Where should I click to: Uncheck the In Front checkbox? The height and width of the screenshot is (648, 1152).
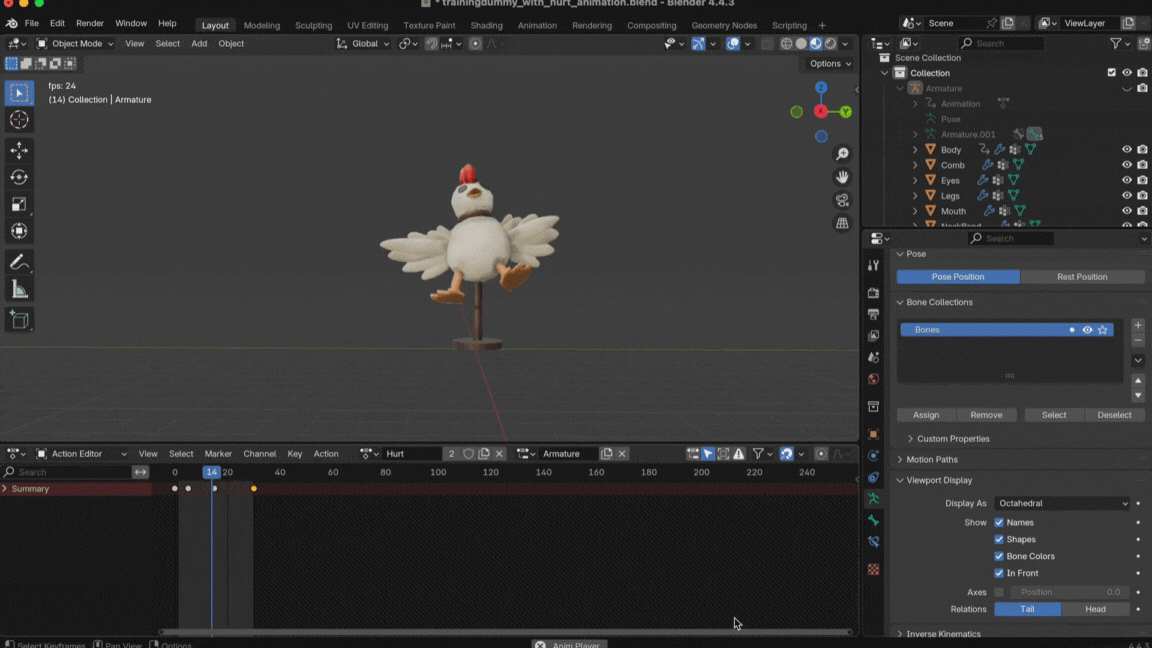998,573
